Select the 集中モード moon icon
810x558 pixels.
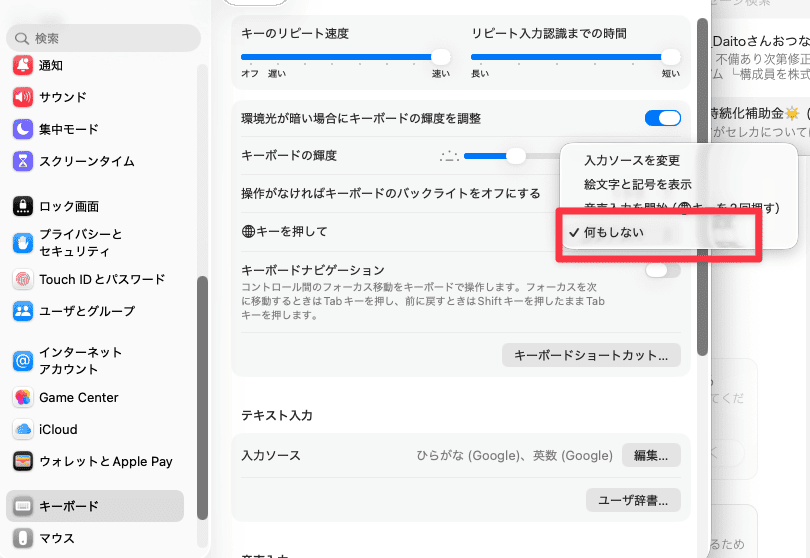click(23, 129)
